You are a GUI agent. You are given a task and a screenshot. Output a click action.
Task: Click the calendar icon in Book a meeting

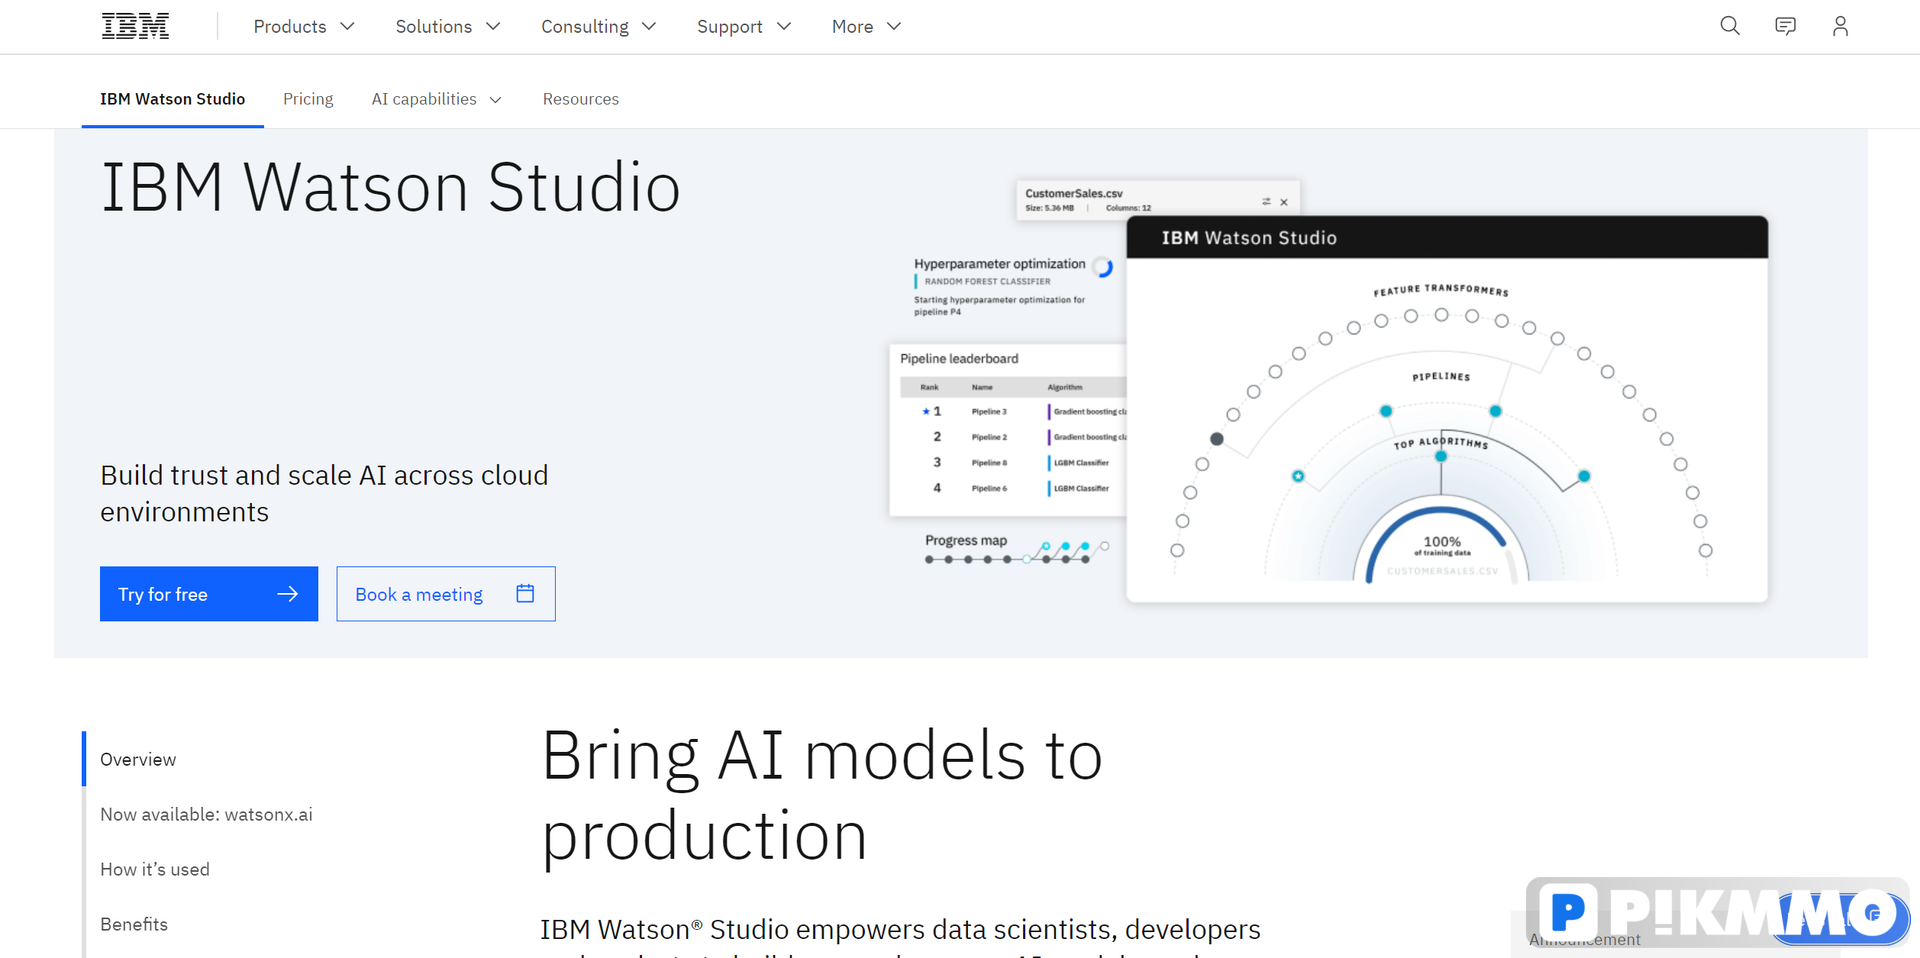(525, 593)
